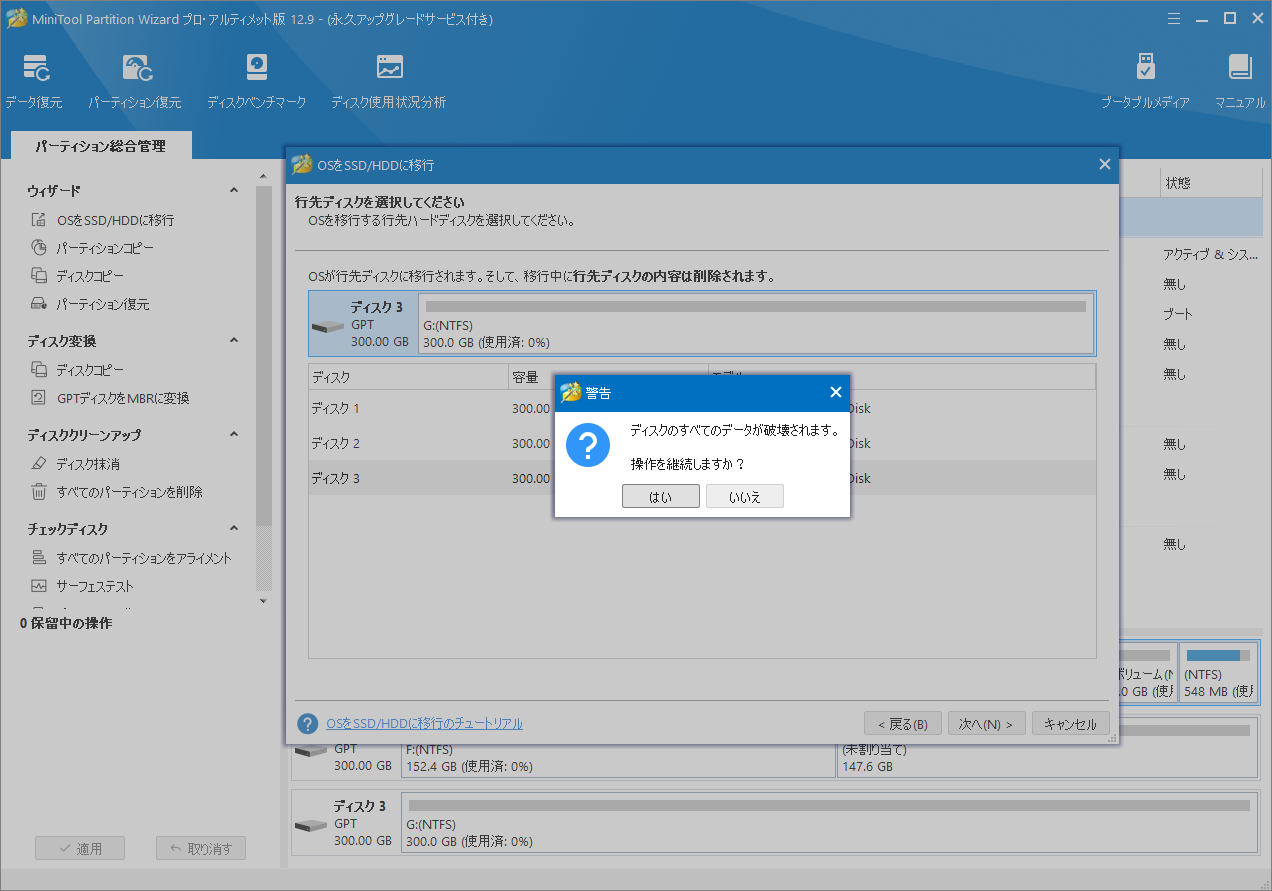Collapse the ディスク変換 section

pyautogui.click(x=234, y=341)
